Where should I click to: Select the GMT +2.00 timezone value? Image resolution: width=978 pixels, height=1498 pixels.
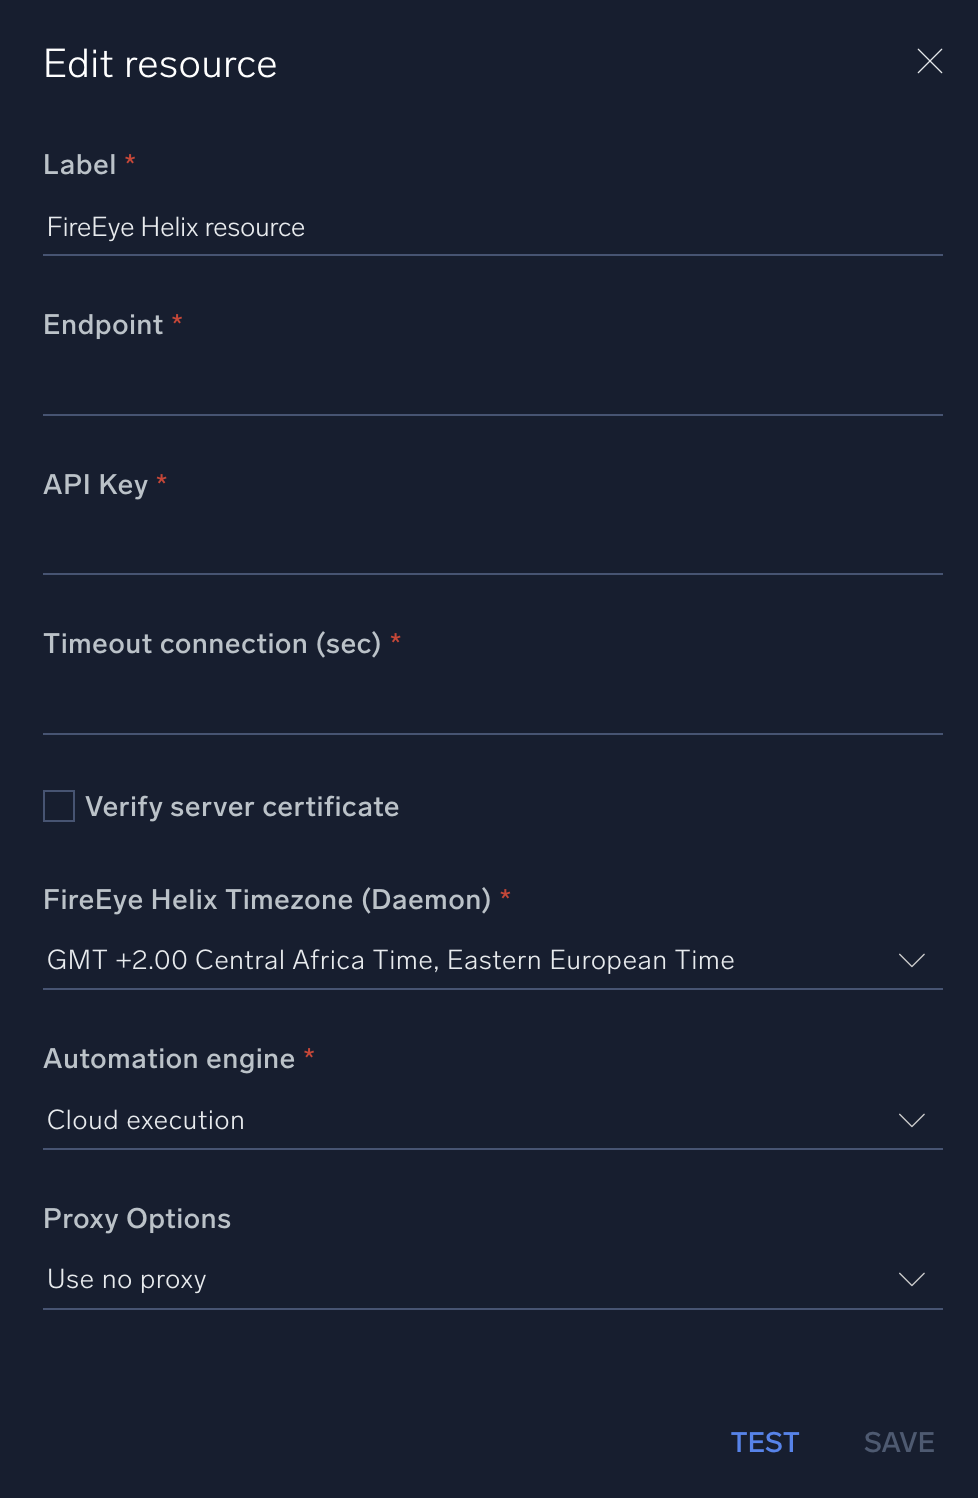coord(390,960)
